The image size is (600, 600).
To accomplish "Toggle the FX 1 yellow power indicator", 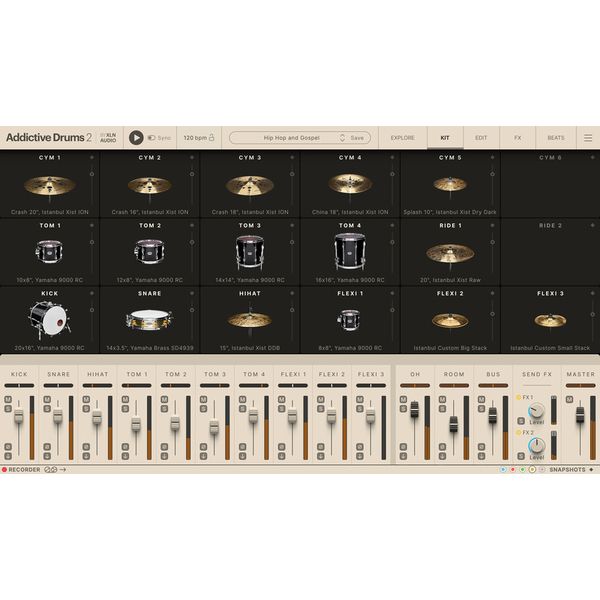I will pos(518,398).
